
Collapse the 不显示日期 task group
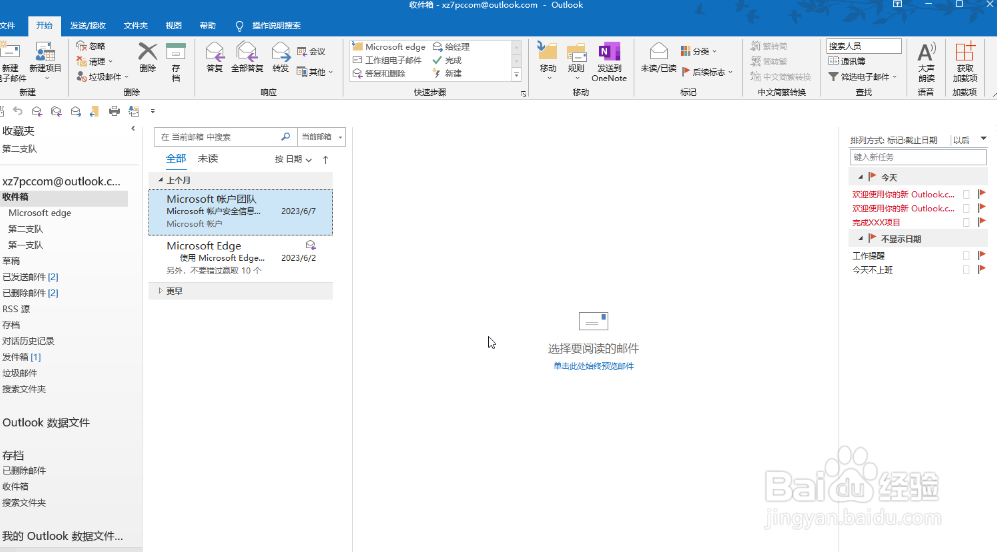(x=860, y=238)
